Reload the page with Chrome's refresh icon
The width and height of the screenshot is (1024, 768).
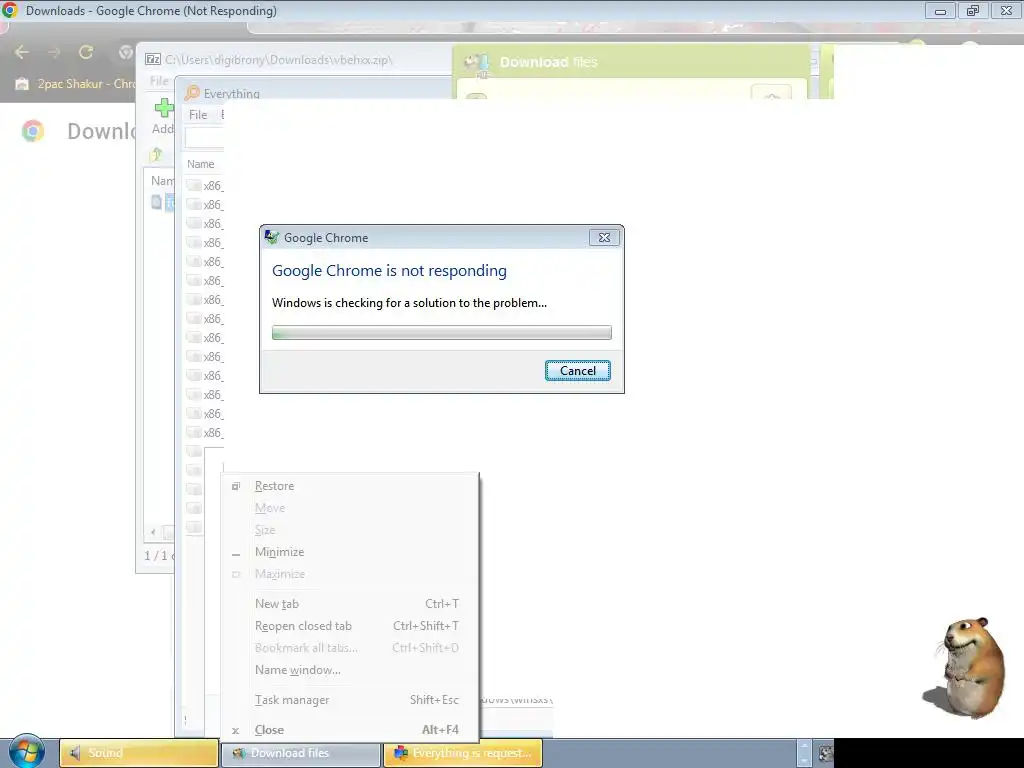point(86,52)
